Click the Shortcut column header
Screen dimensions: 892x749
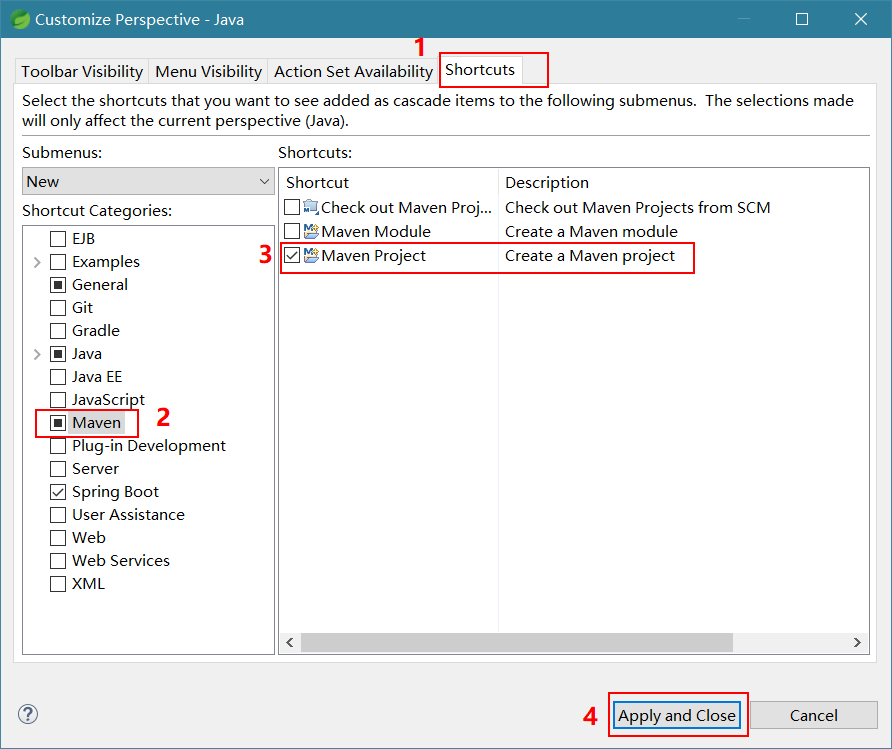389,183
